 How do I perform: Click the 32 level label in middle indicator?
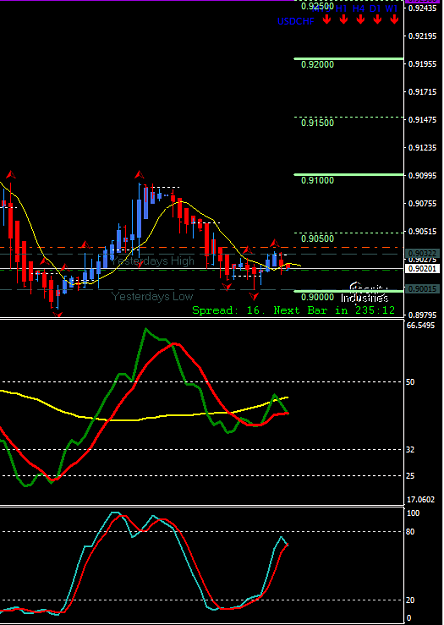(411, 450)
